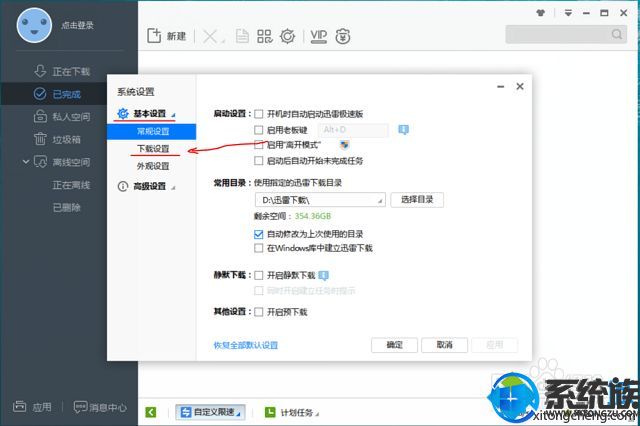
Task: Confirm settings with the 确定 button
Action: pyautogui.click(x=394, y=345)
